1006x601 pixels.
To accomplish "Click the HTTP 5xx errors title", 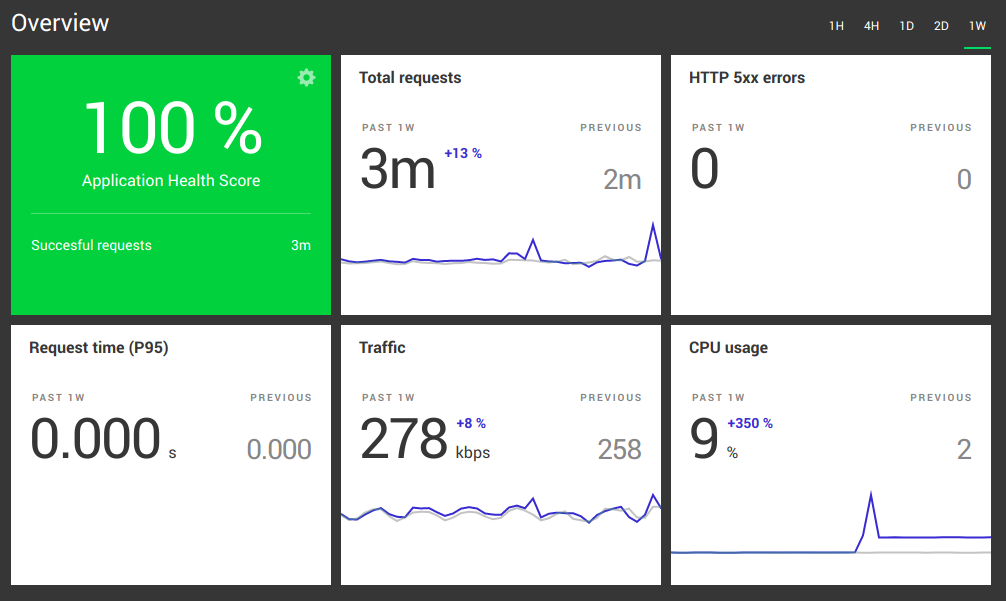I will point(746,78).
